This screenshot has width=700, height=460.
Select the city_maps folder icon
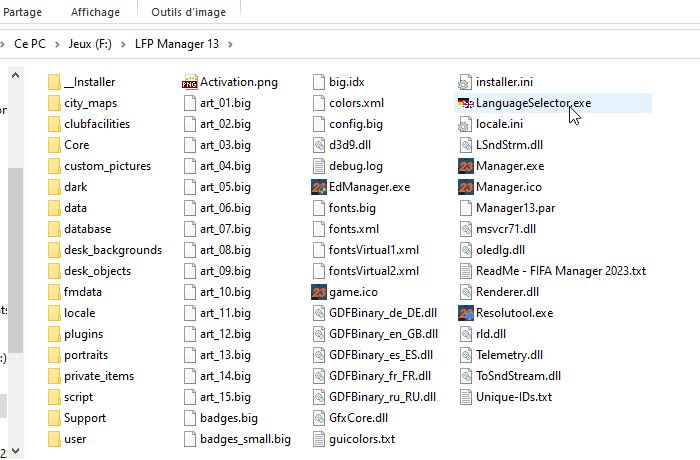54,103
